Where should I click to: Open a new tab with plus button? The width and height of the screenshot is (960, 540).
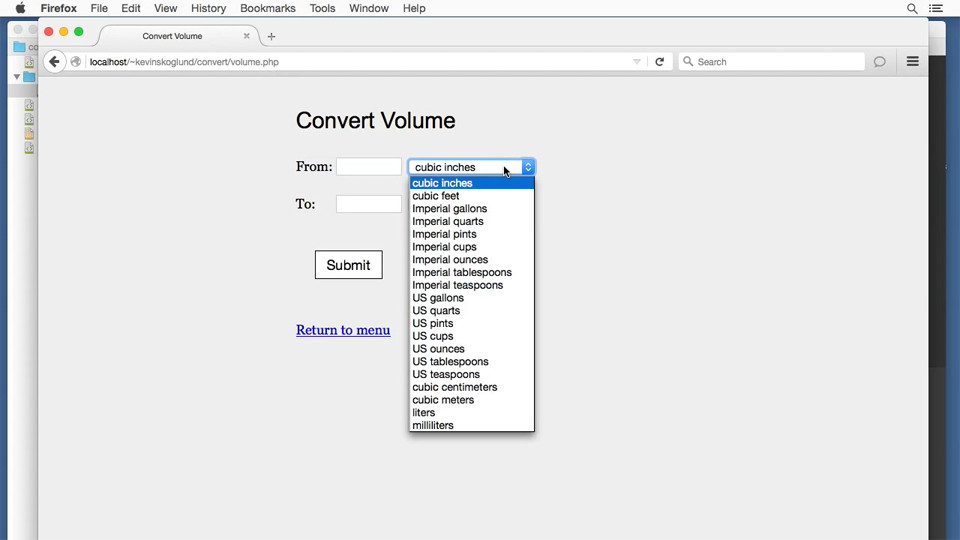[271, 36]
